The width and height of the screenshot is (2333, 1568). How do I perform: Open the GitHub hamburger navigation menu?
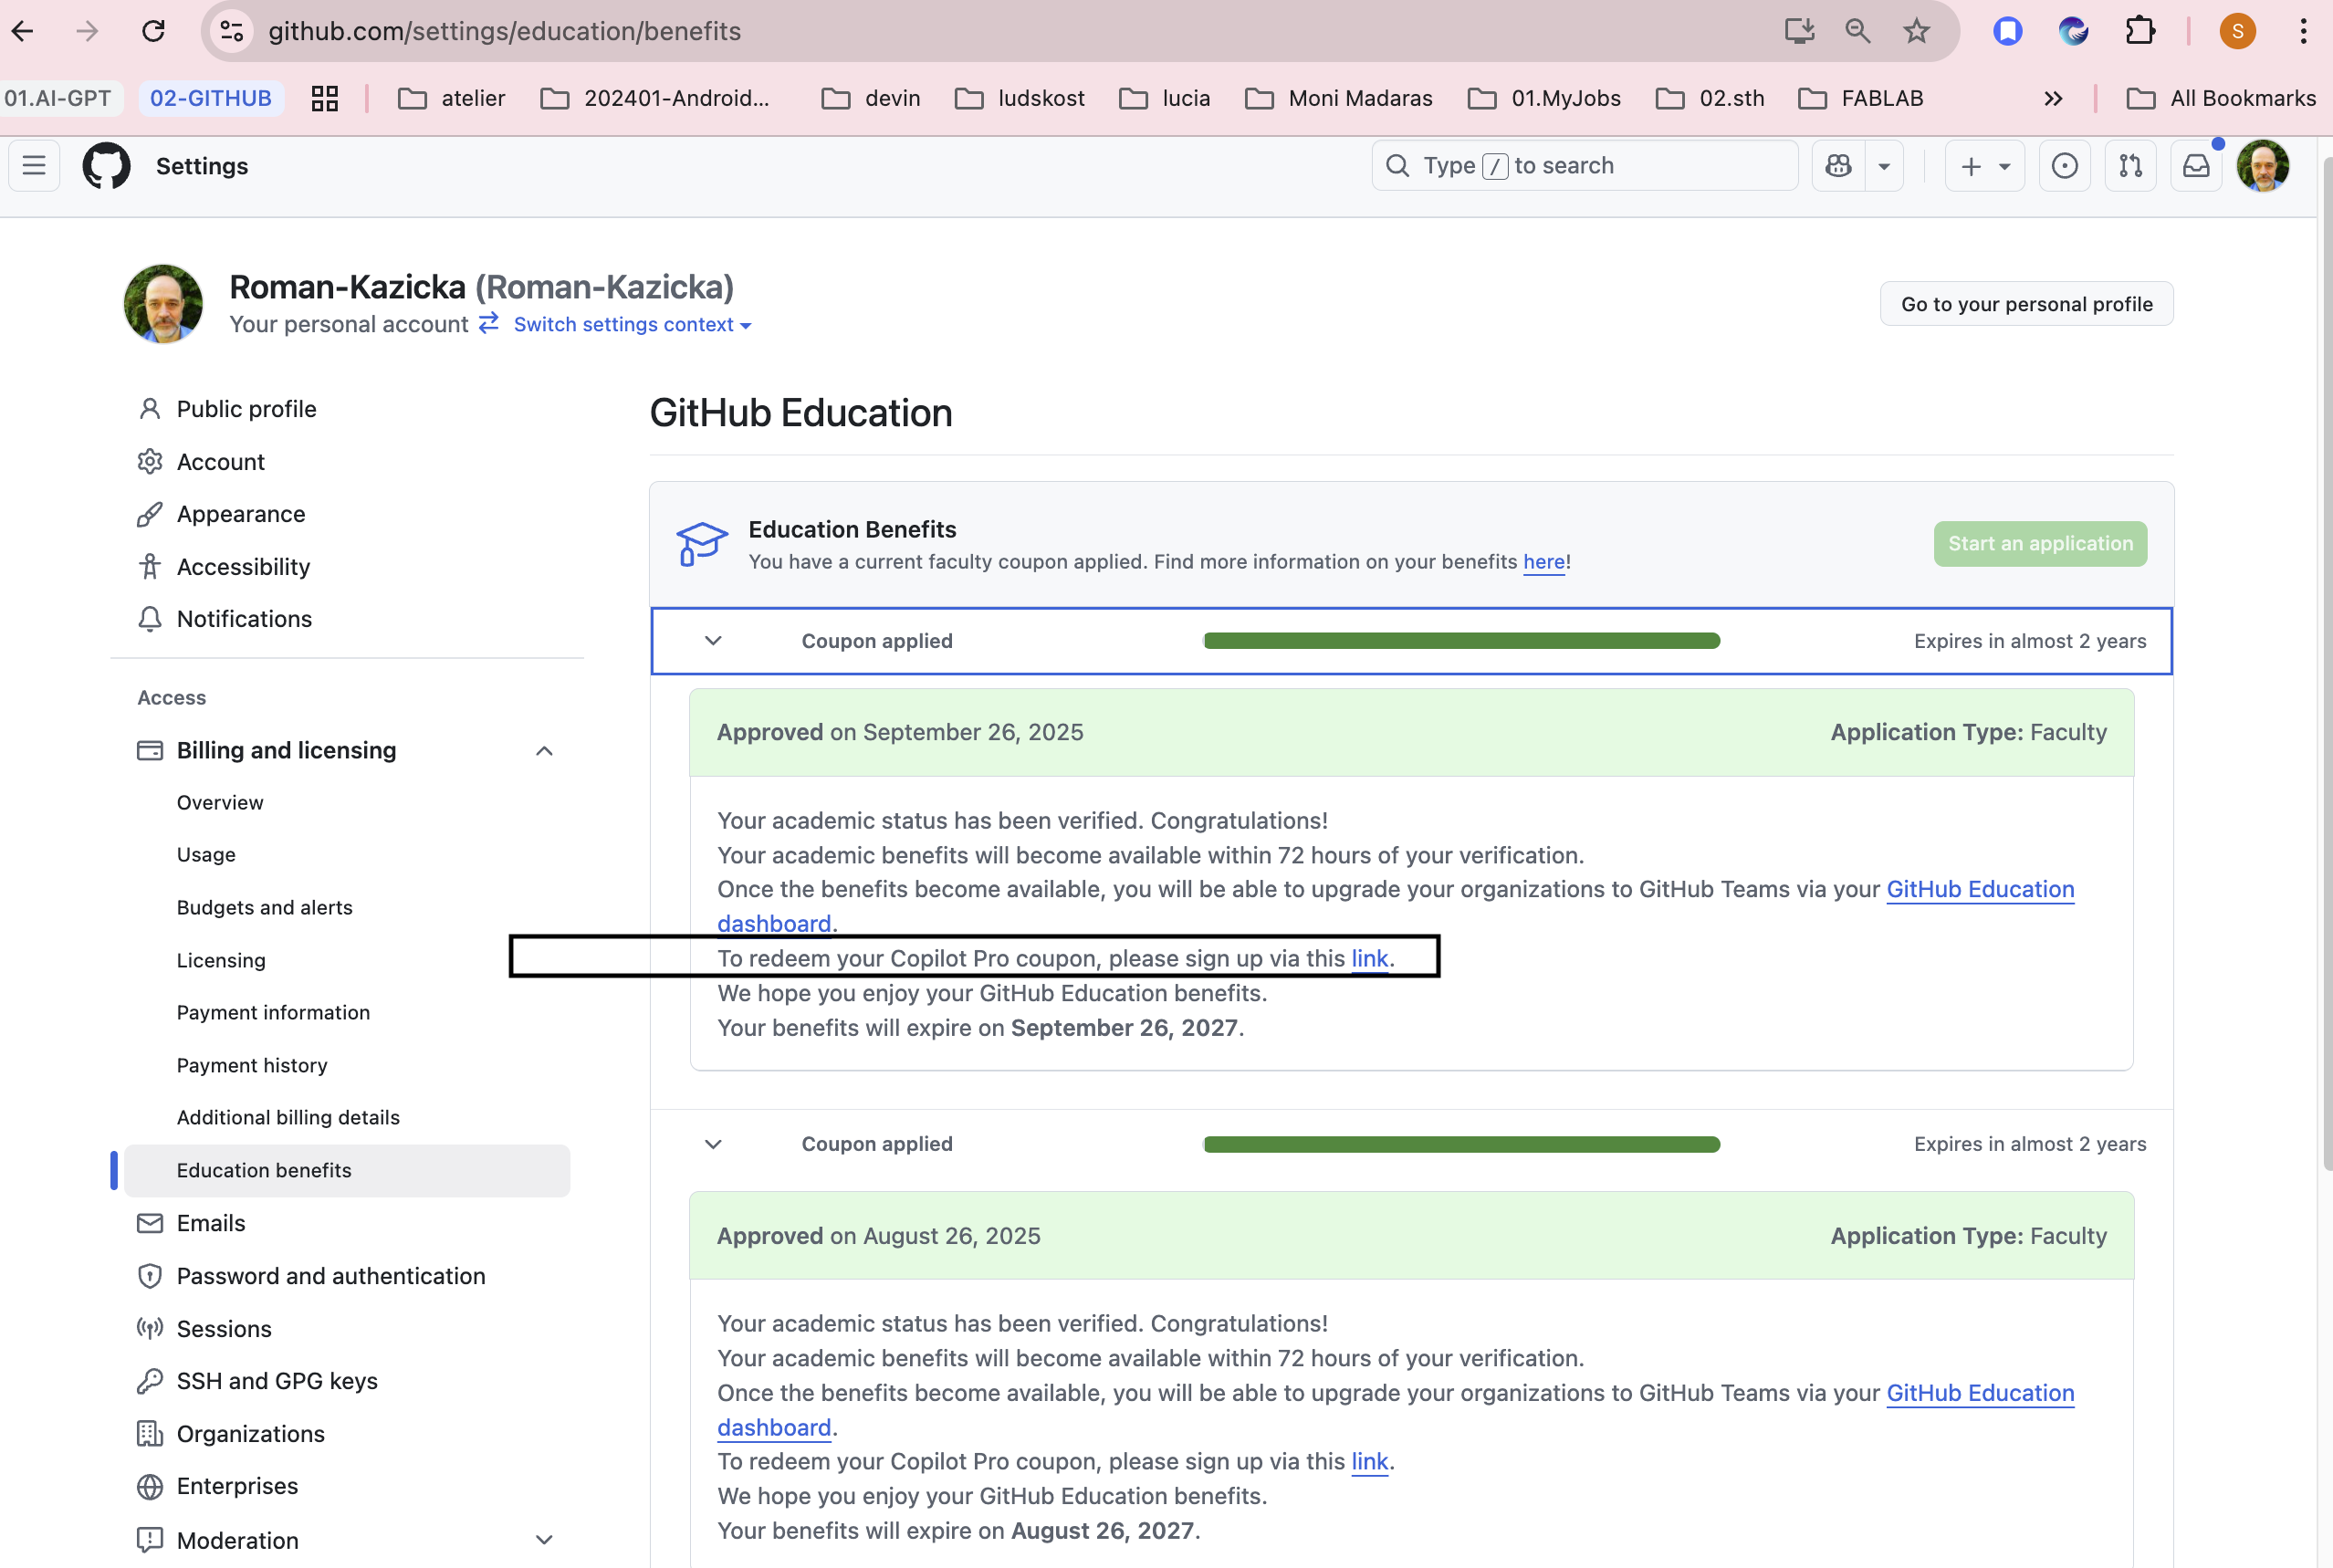coord(34,166)
